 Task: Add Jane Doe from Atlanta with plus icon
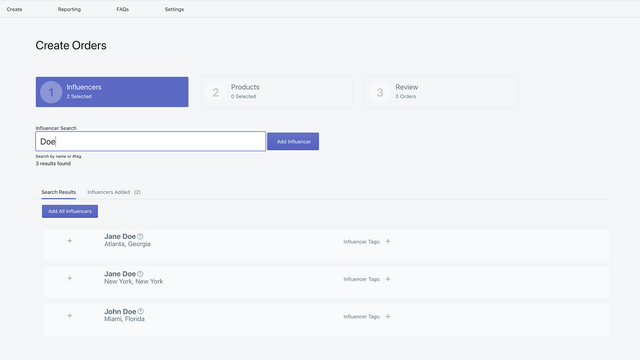[69, 241]
